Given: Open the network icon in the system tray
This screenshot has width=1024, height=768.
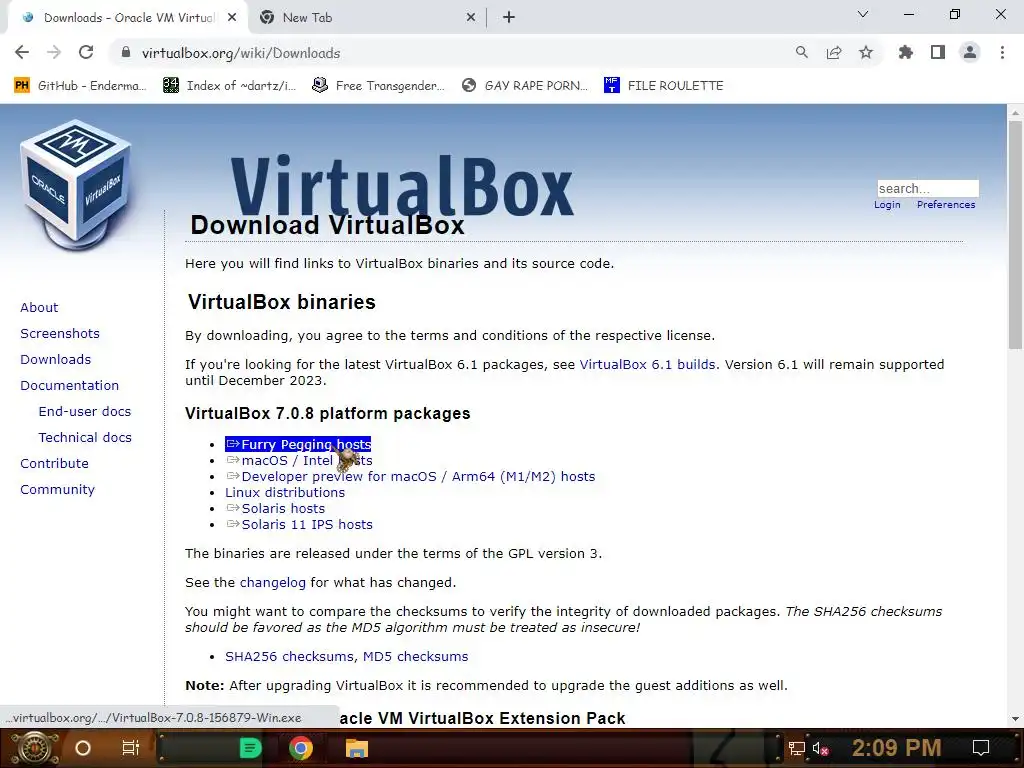Looking at the screenshot, I should tap(796, 748).
